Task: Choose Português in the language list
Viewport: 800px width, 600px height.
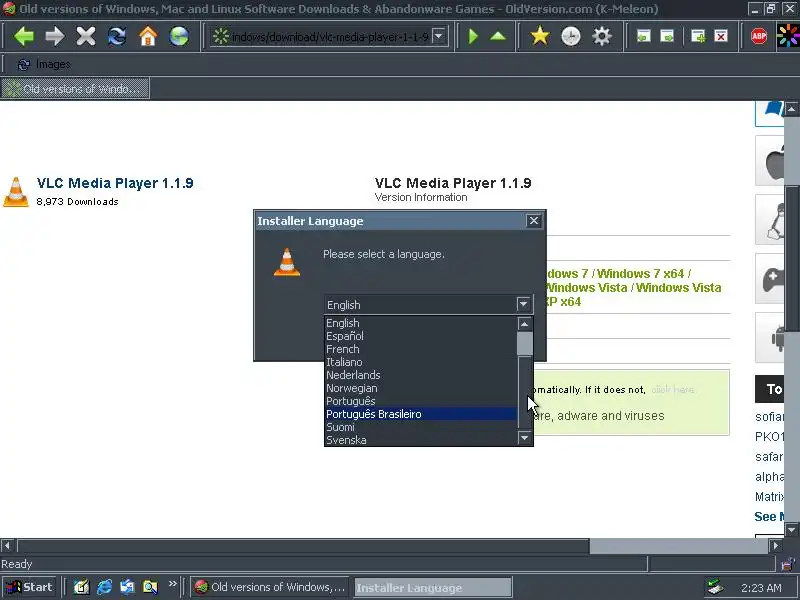Action: click(x=421, y=401)
